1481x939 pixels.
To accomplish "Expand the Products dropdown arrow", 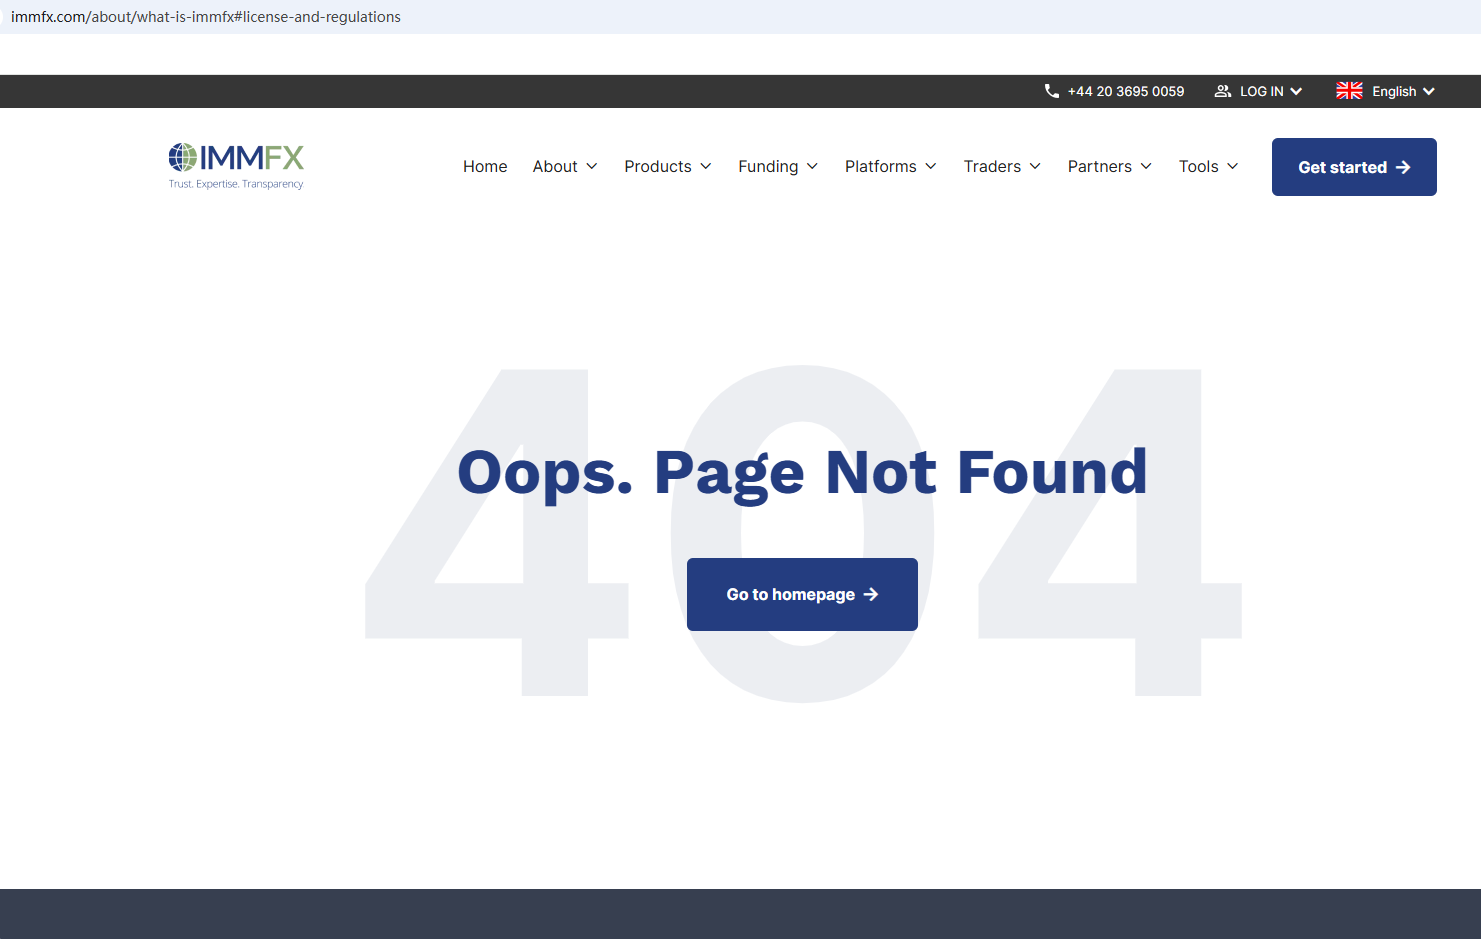I will pyautogui.click(x=706, y=166).
